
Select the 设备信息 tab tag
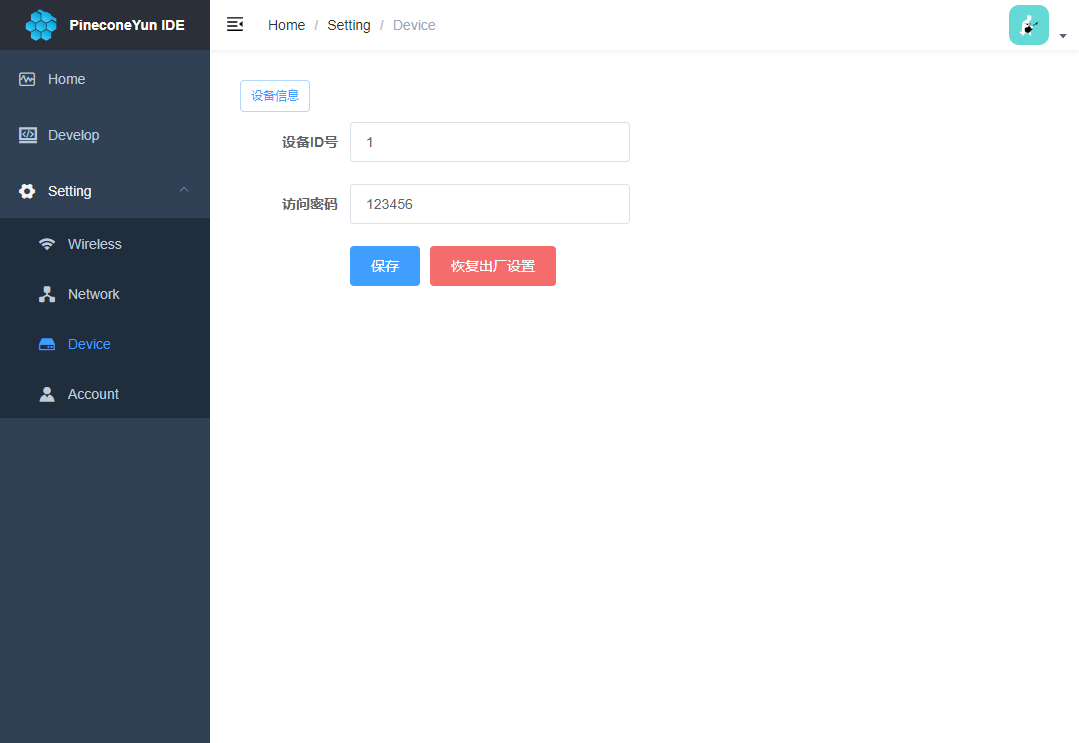coord(275,96)
